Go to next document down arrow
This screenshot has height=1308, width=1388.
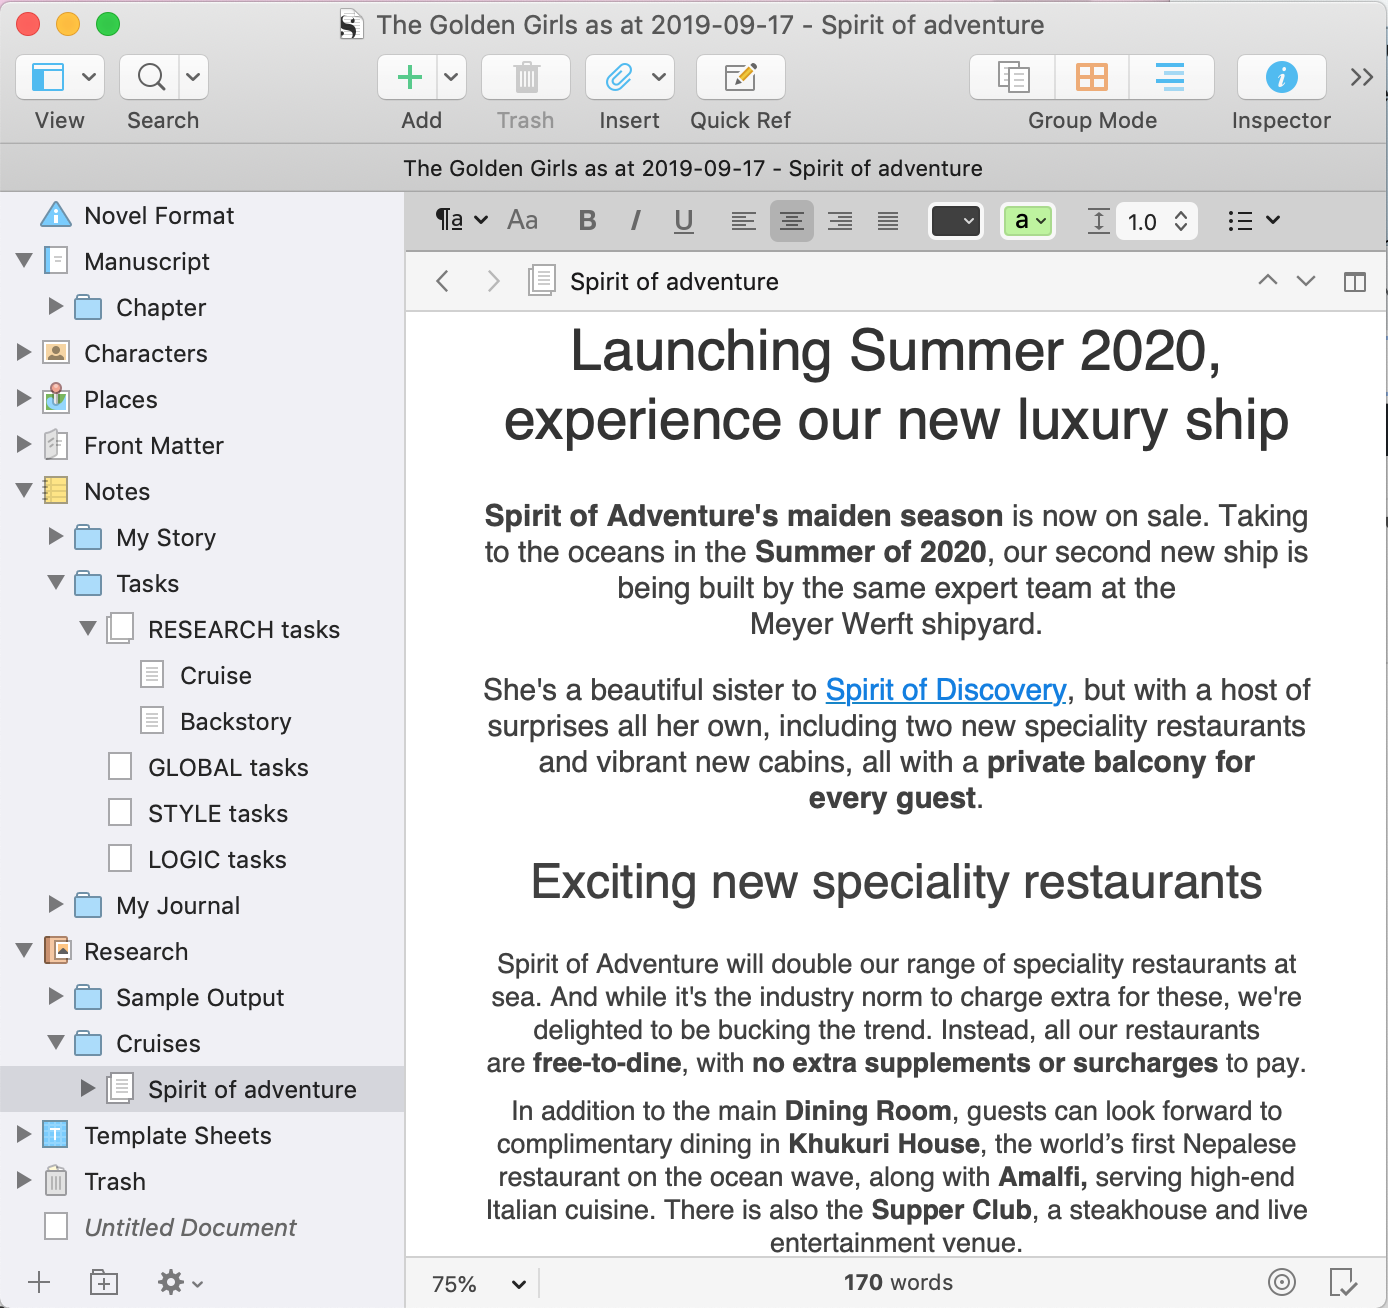[x=1306, y=281]
